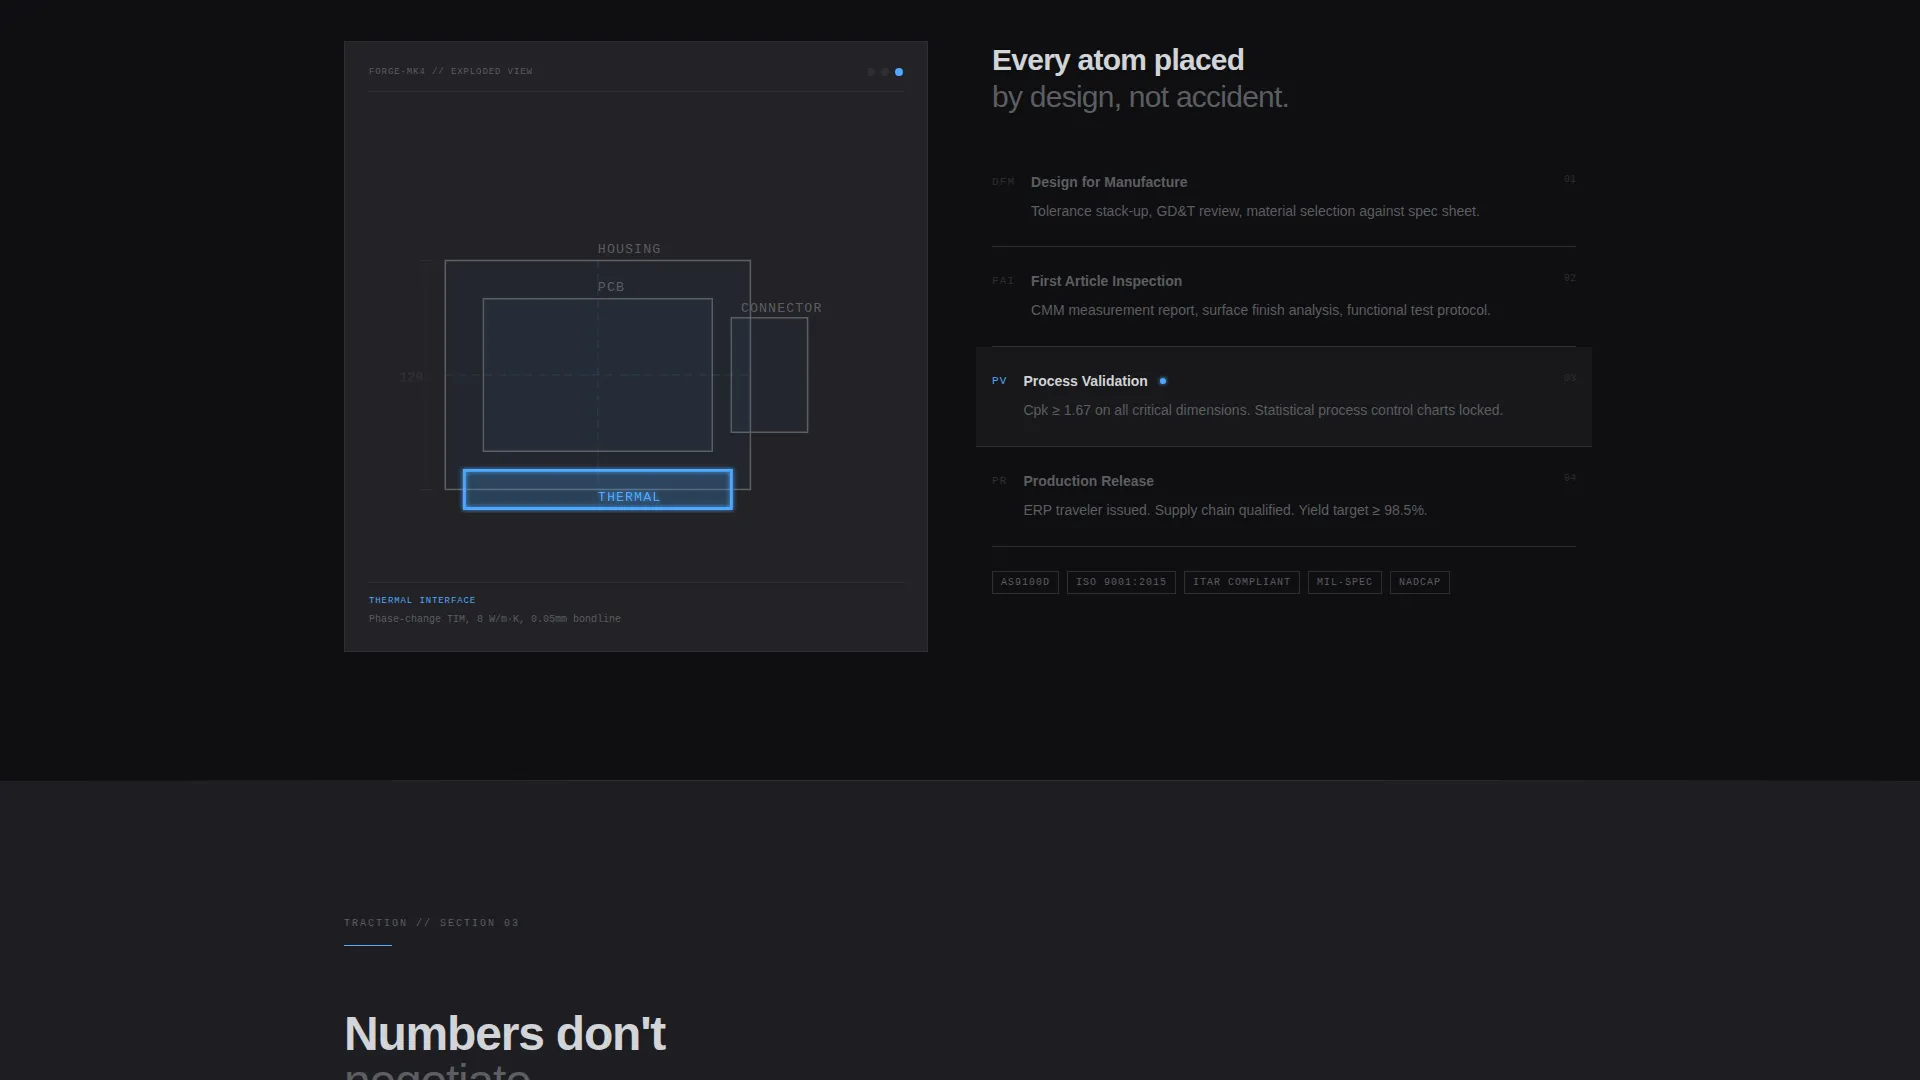
Task: Click the NADCAP badge
Action: tap(1419, 582)
